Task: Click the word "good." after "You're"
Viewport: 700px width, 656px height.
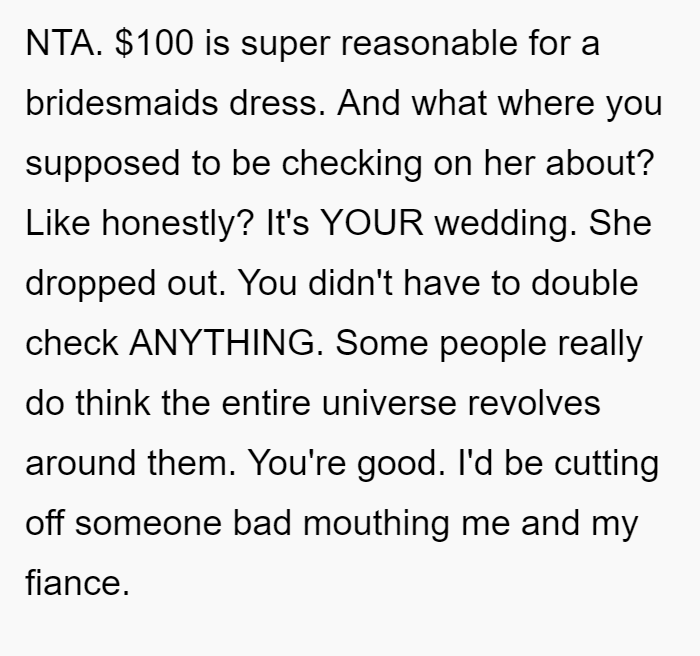Action: pyautogui.click(x=401, y=464)
